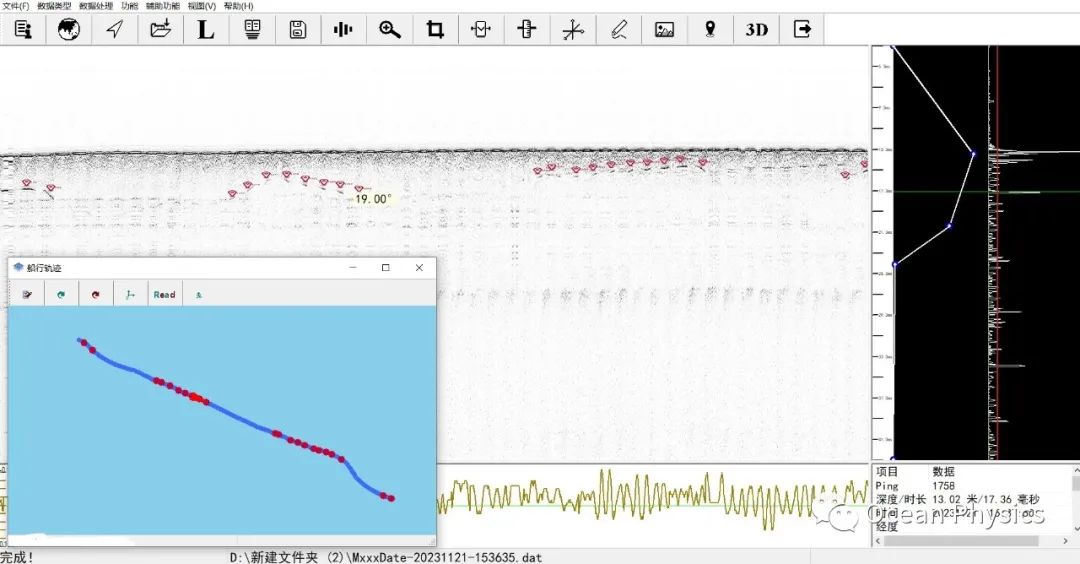Click the large L toolbar icon
The height and width of the screenshot is (564, 1080).
(x=205, y=30)
